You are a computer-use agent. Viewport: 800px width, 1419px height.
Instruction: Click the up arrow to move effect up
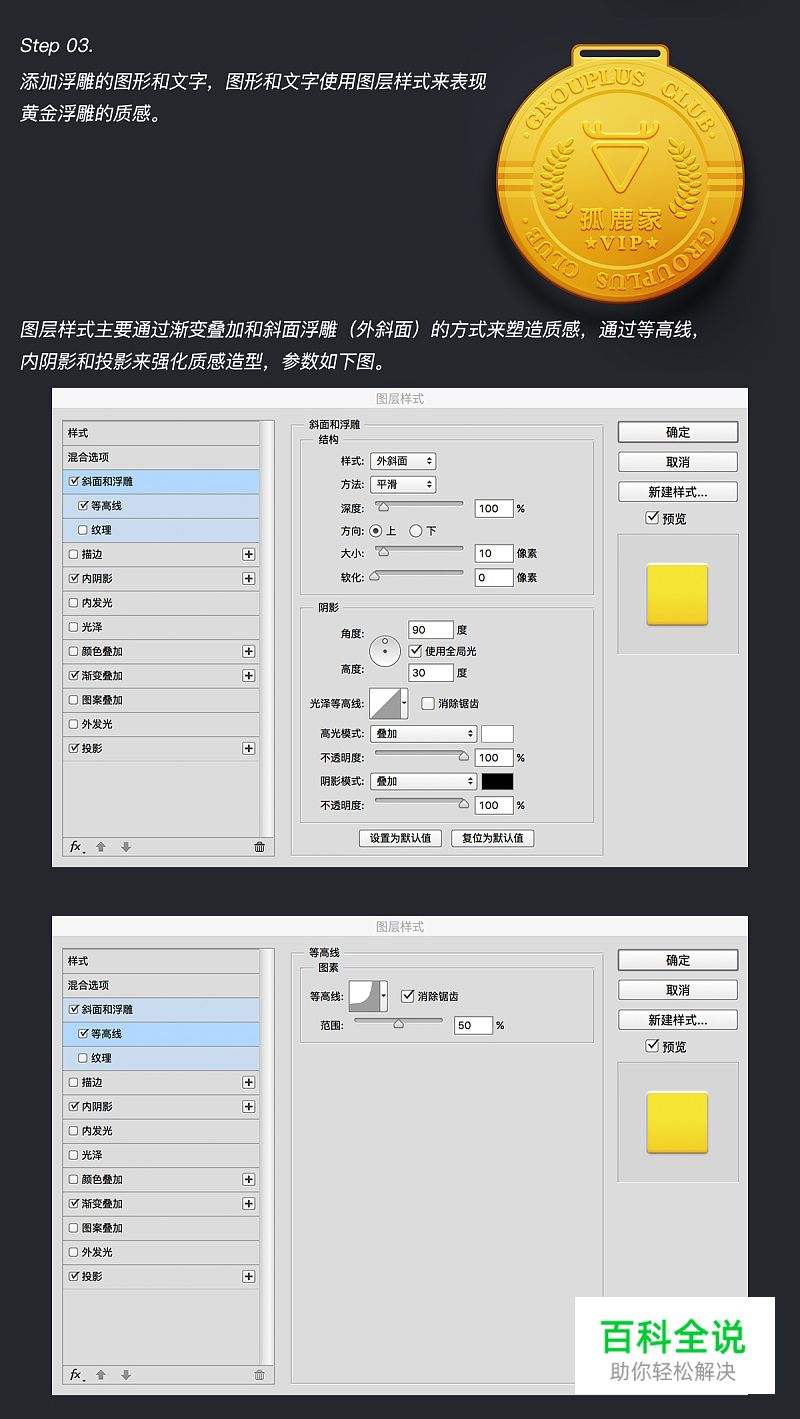point(99,847)
